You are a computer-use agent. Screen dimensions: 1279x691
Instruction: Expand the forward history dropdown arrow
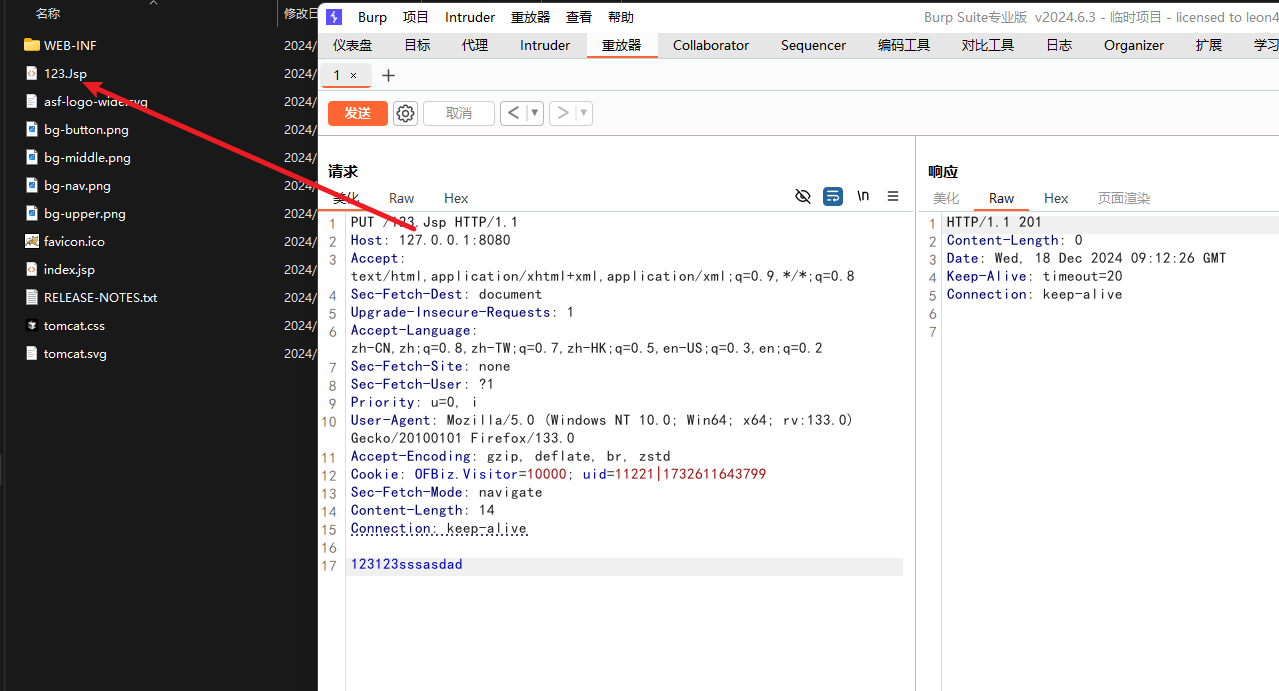(x=583, y=113)
